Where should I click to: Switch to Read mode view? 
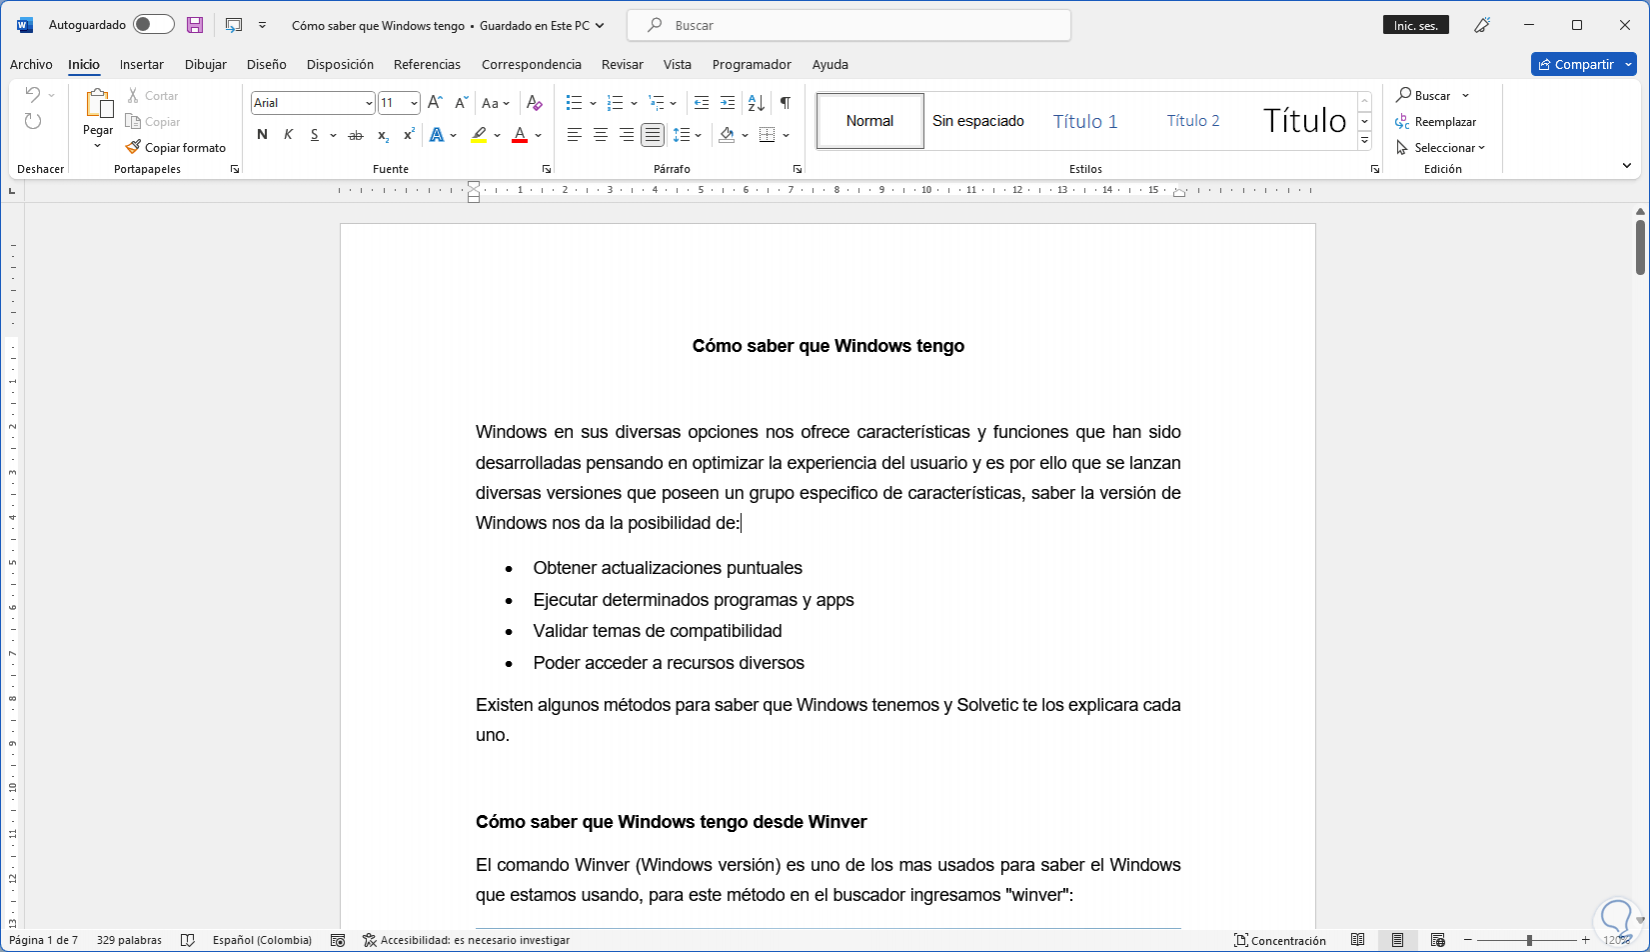pos(1357,940)
